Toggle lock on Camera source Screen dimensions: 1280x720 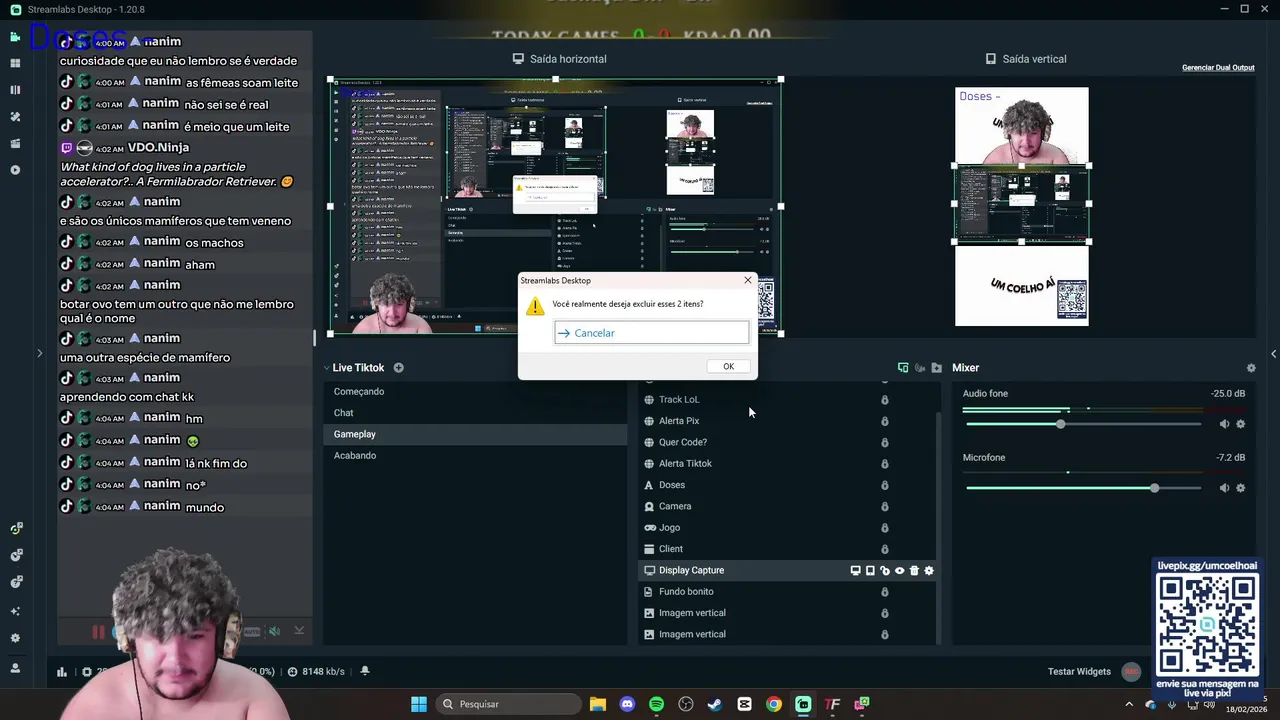[x=884, y=506]
